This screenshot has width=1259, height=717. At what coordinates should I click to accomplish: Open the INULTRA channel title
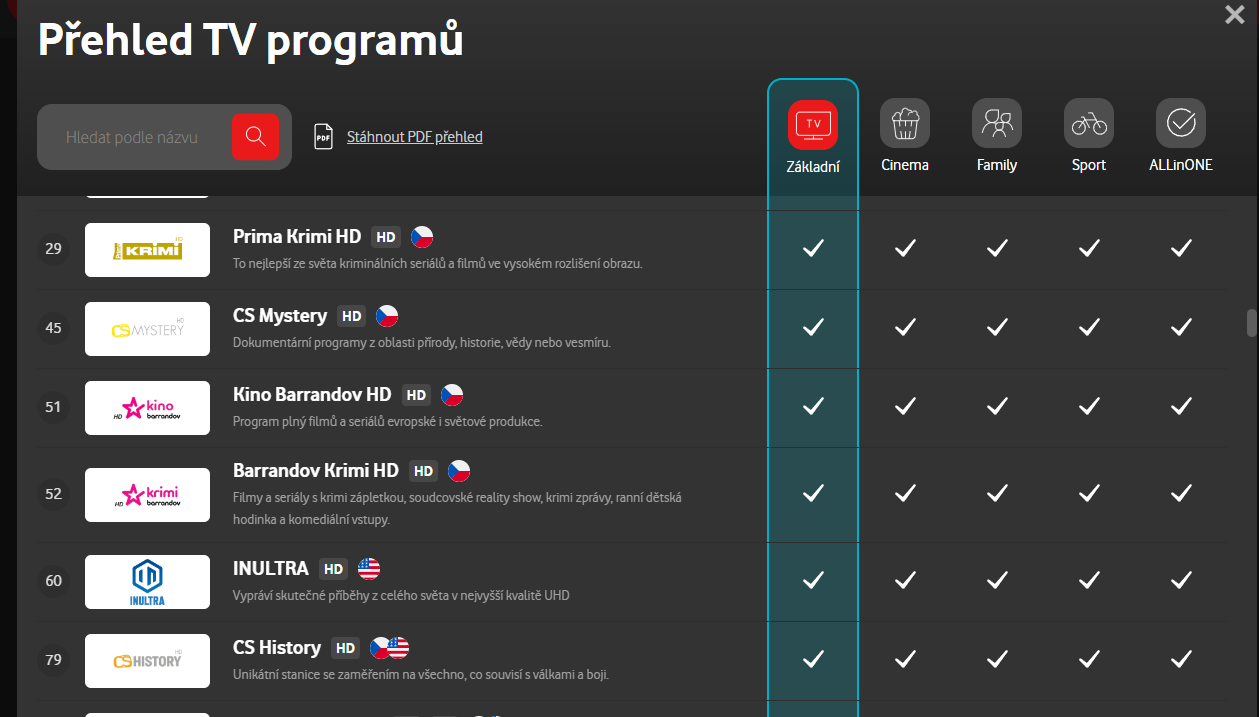(x=271, y=568)
